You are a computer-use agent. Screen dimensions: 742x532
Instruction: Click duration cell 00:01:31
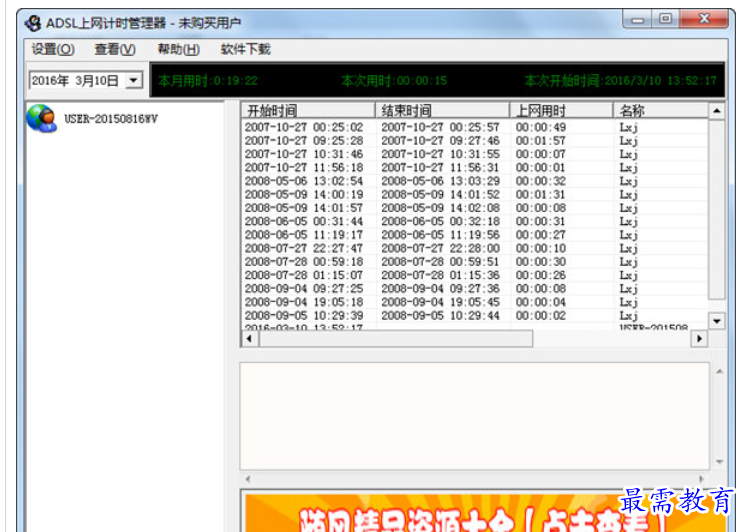click(541, 195)
